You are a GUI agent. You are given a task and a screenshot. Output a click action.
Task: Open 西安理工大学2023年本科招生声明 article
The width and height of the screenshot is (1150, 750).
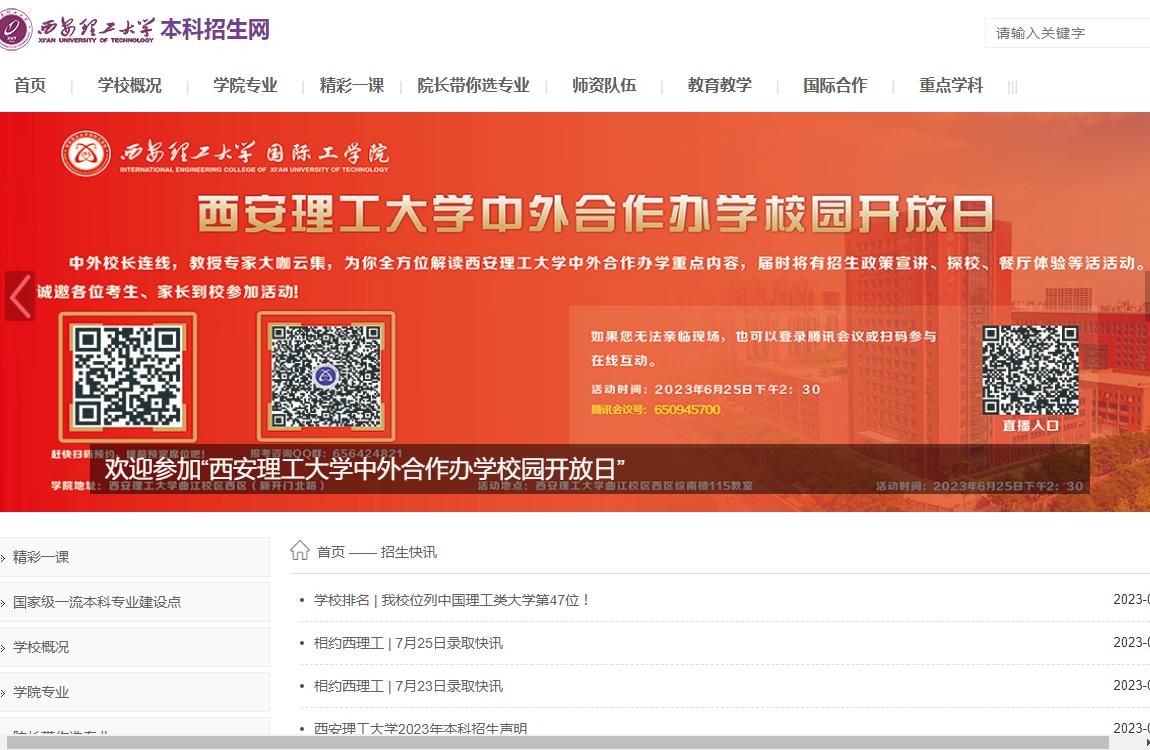[x=420, y=728]
